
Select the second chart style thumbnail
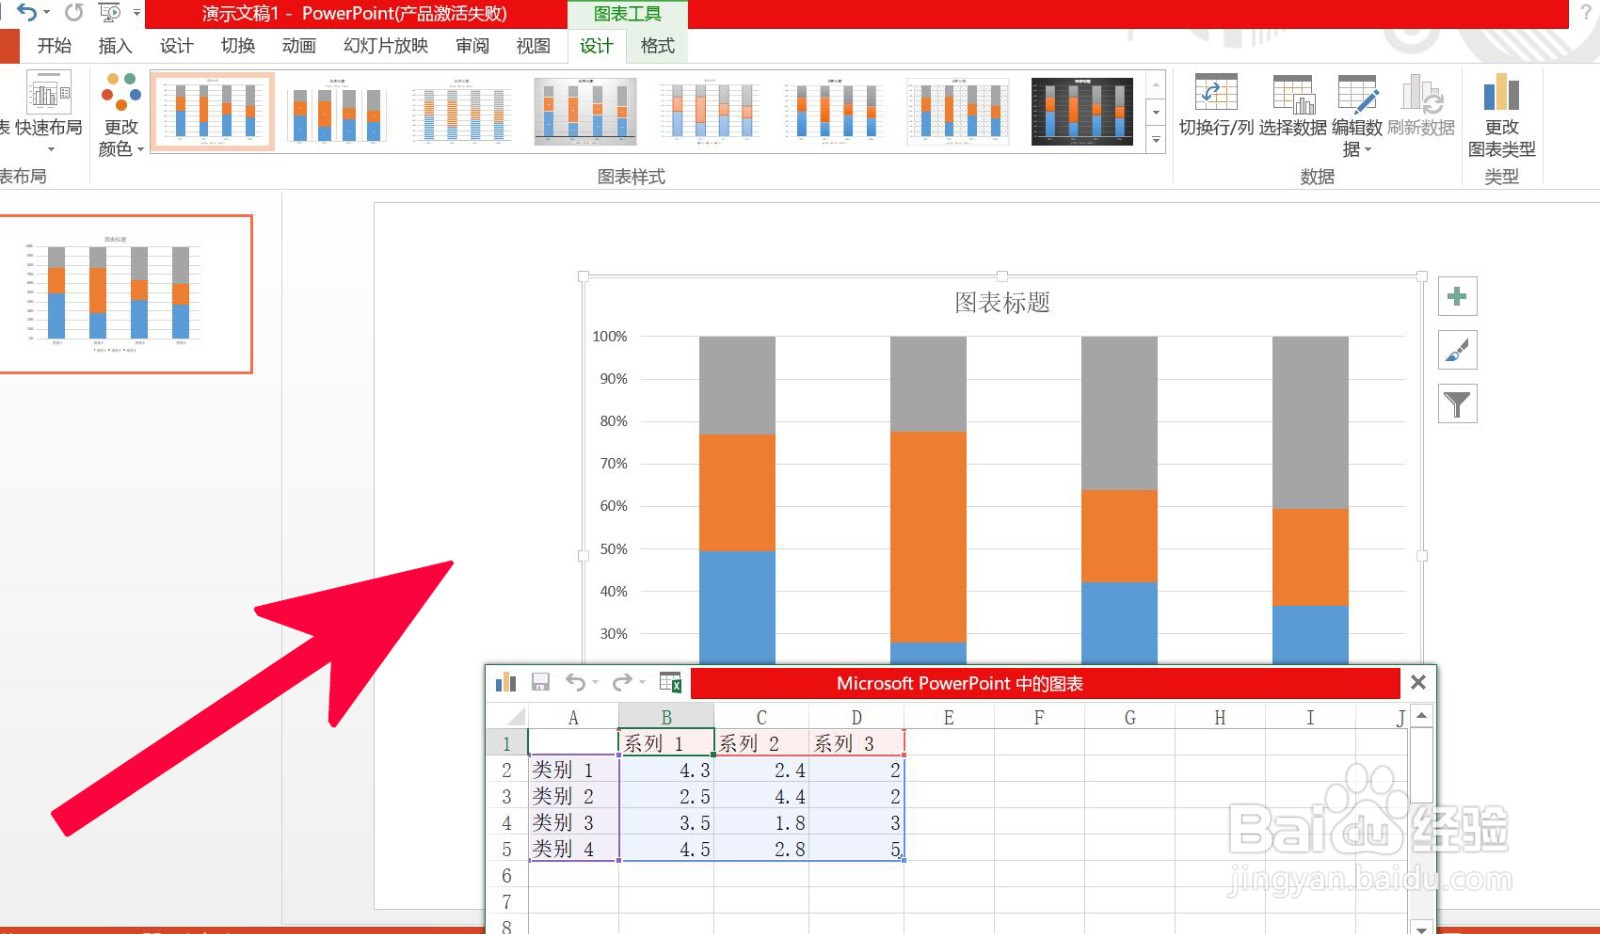[x=336, y=111]
